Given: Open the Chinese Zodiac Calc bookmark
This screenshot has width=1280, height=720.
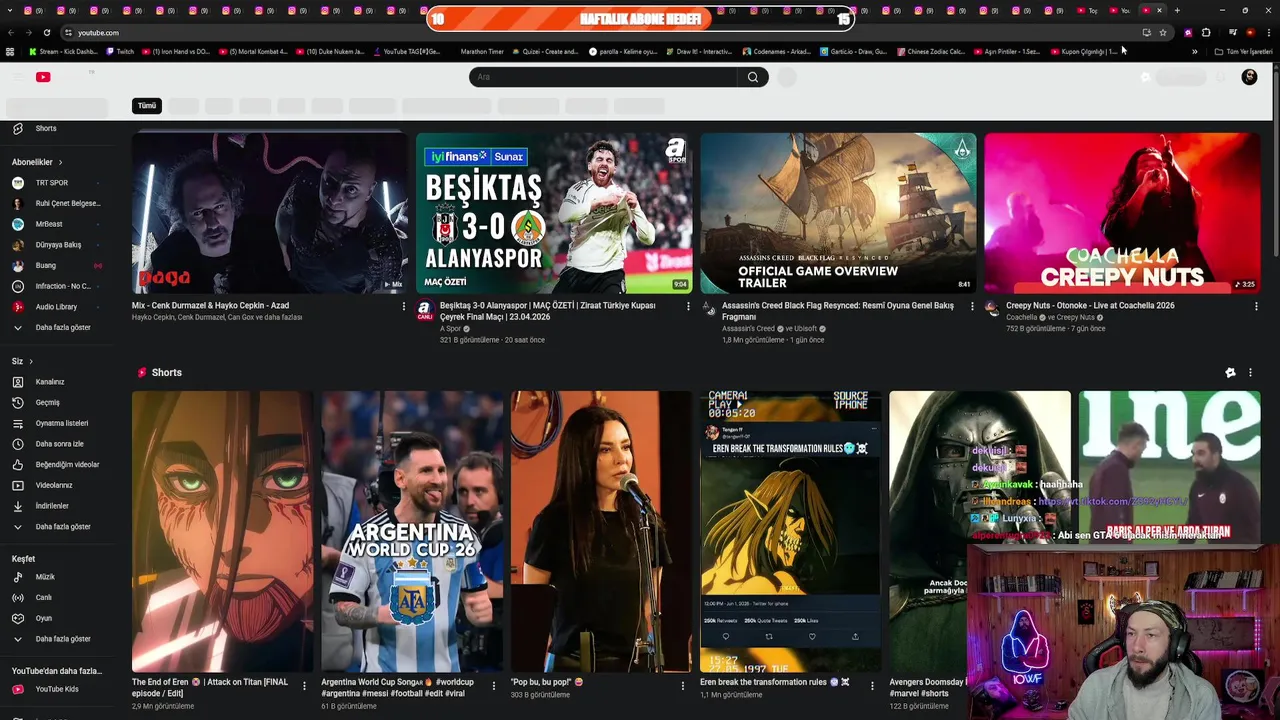Looking at the screenshot, I should pos(930,51).
